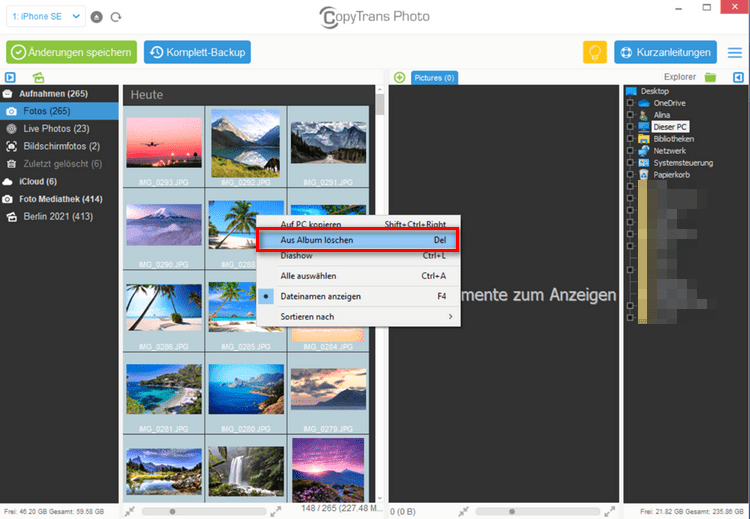The height and width of the screenshot is (519, 750).
Task: Select iCloud (6) in sidebar
Action: point(59,182)
